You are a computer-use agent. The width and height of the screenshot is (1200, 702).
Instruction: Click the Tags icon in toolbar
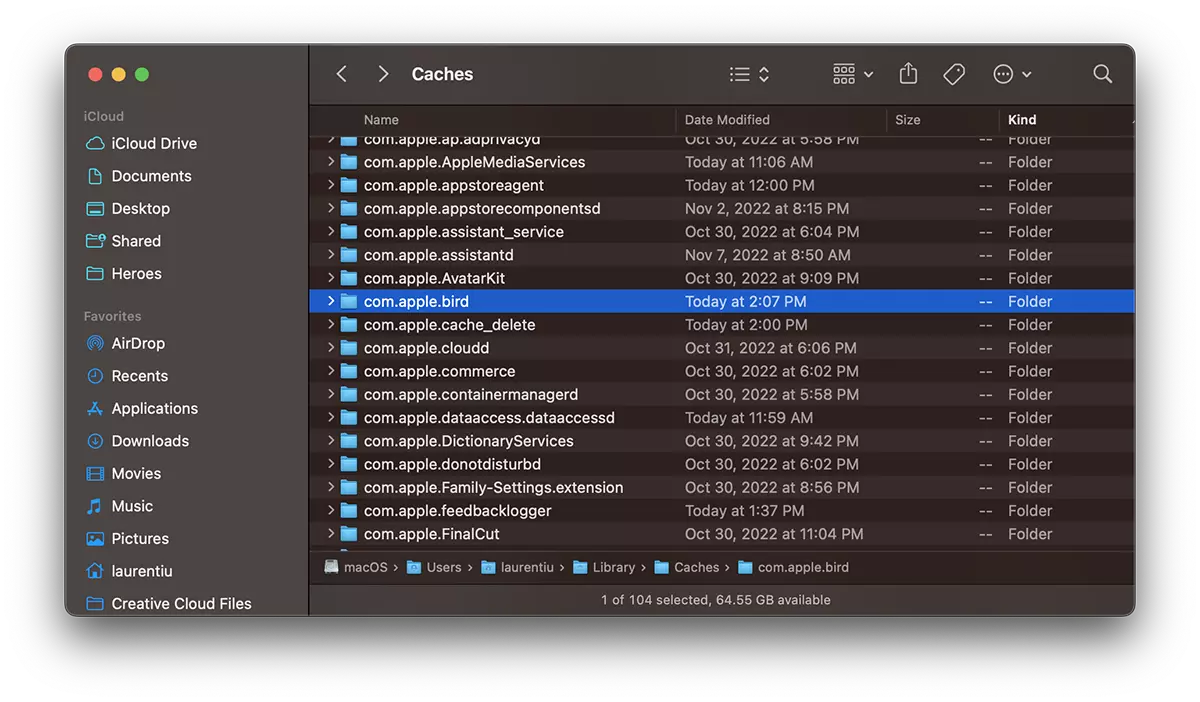pyautogui.click(x=954, y=74)
